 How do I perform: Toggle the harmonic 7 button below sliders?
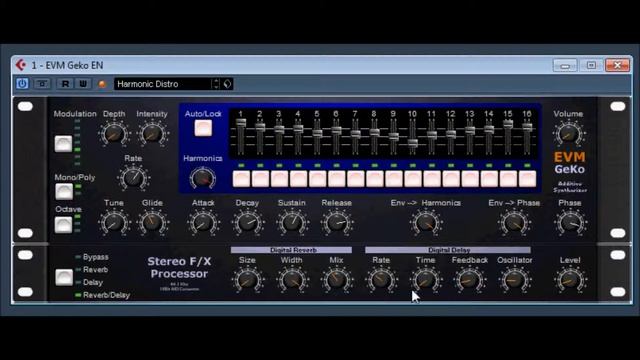pos(356,179)
